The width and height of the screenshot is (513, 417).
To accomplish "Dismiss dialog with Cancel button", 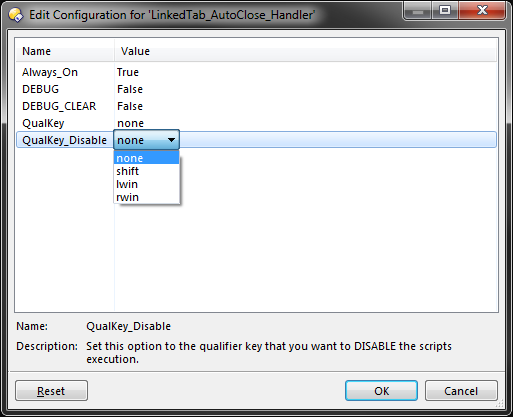I will pos(461,391).
